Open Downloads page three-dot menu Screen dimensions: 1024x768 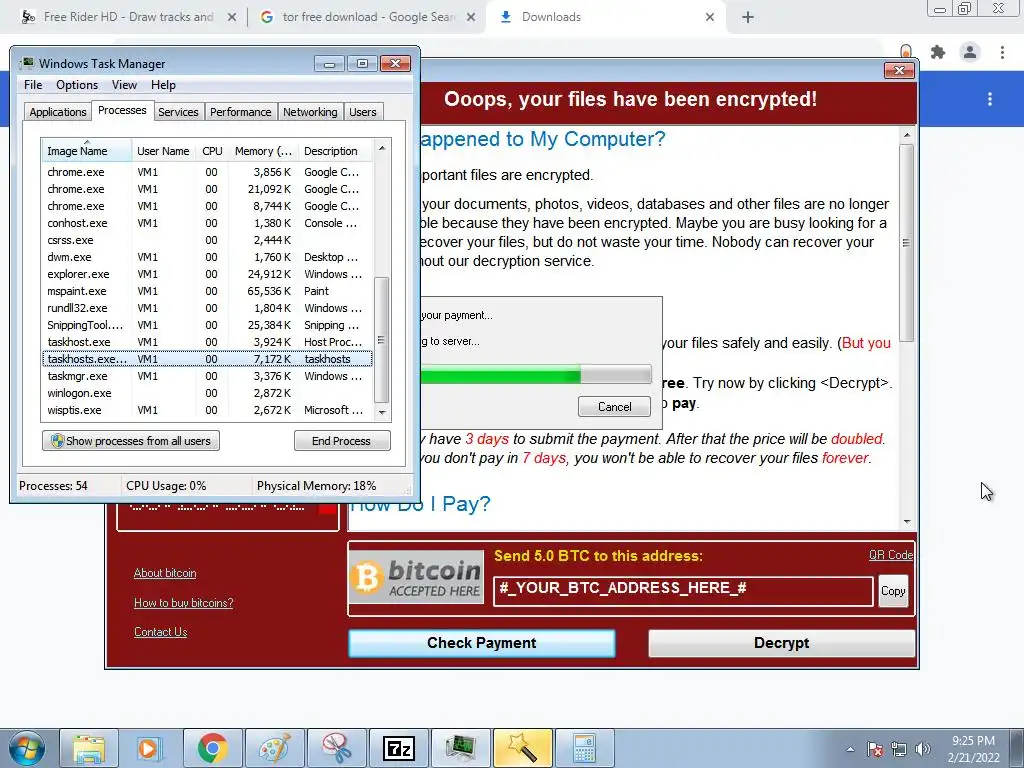pyautogui.click(x=990, y=99)
